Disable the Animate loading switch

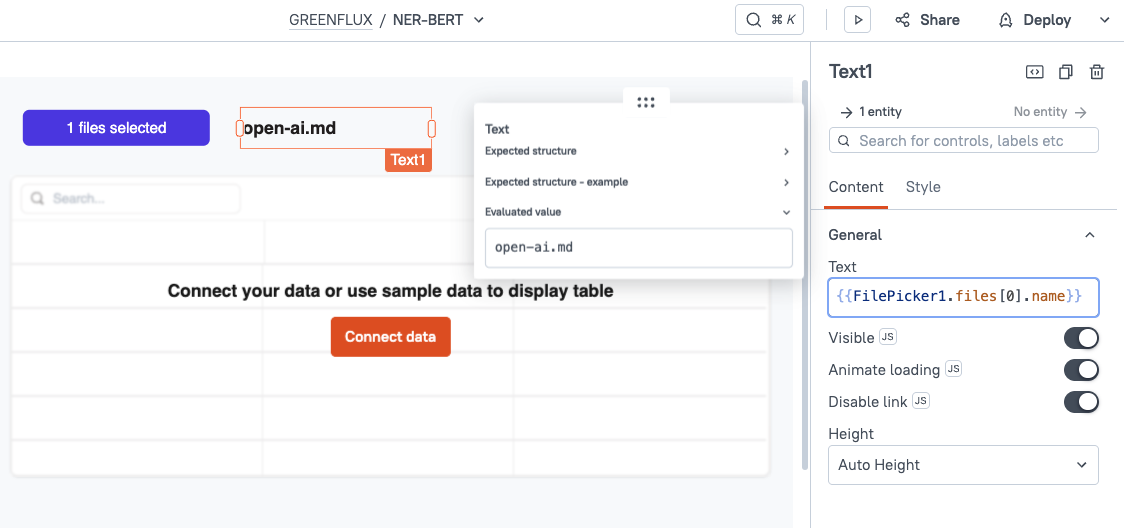pyautogui.click(x=1081, y=370)
